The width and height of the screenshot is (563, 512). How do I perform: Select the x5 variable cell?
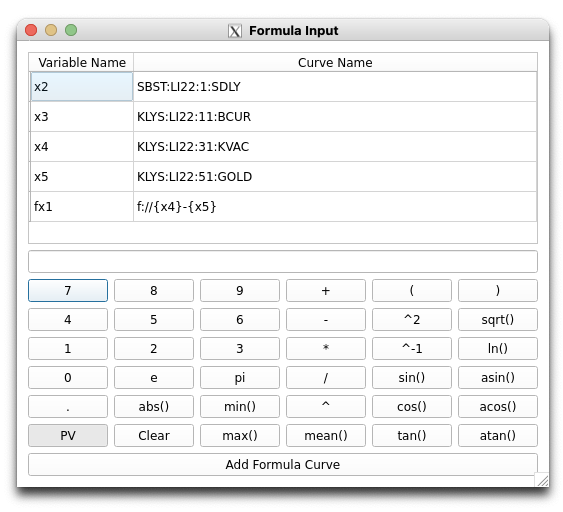tap(82, 177)
